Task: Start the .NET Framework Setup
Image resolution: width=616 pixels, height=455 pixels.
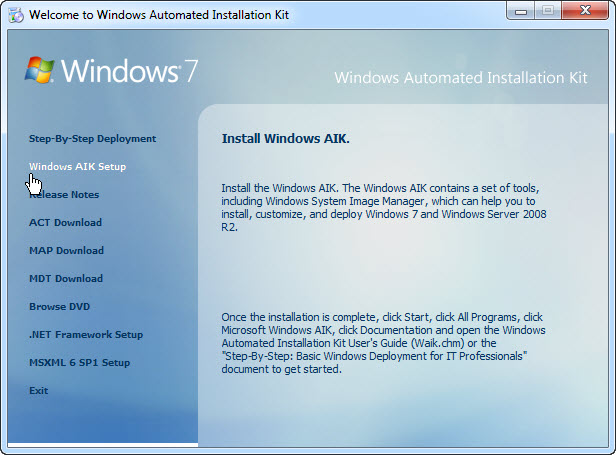Action: pos(86,334)
